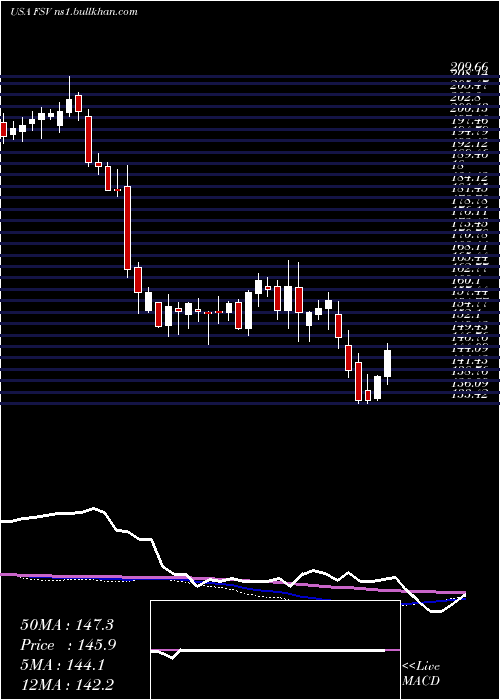Click the 136.09 price axis label
The width and height of the screenshot is (500, 700).
tap(469, 383)
